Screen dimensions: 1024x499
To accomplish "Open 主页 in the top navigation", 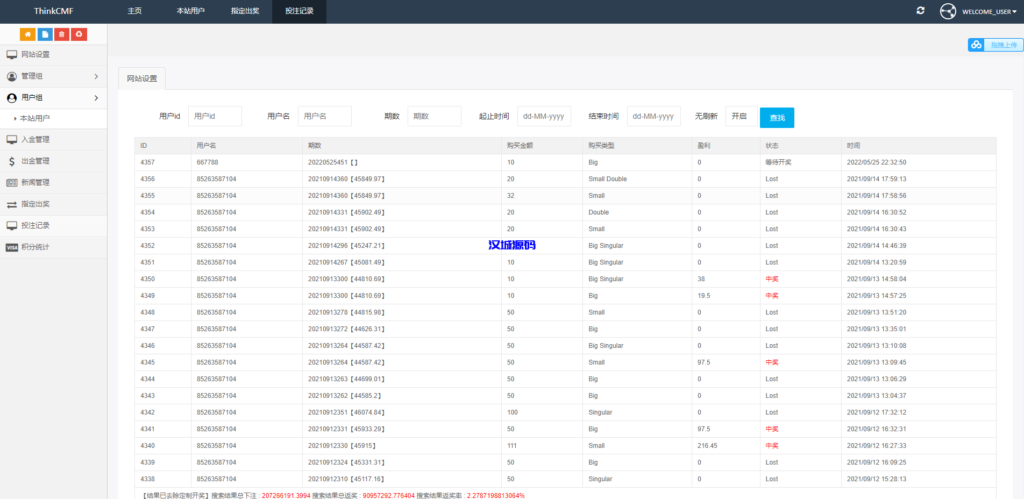I will point(134,10).
